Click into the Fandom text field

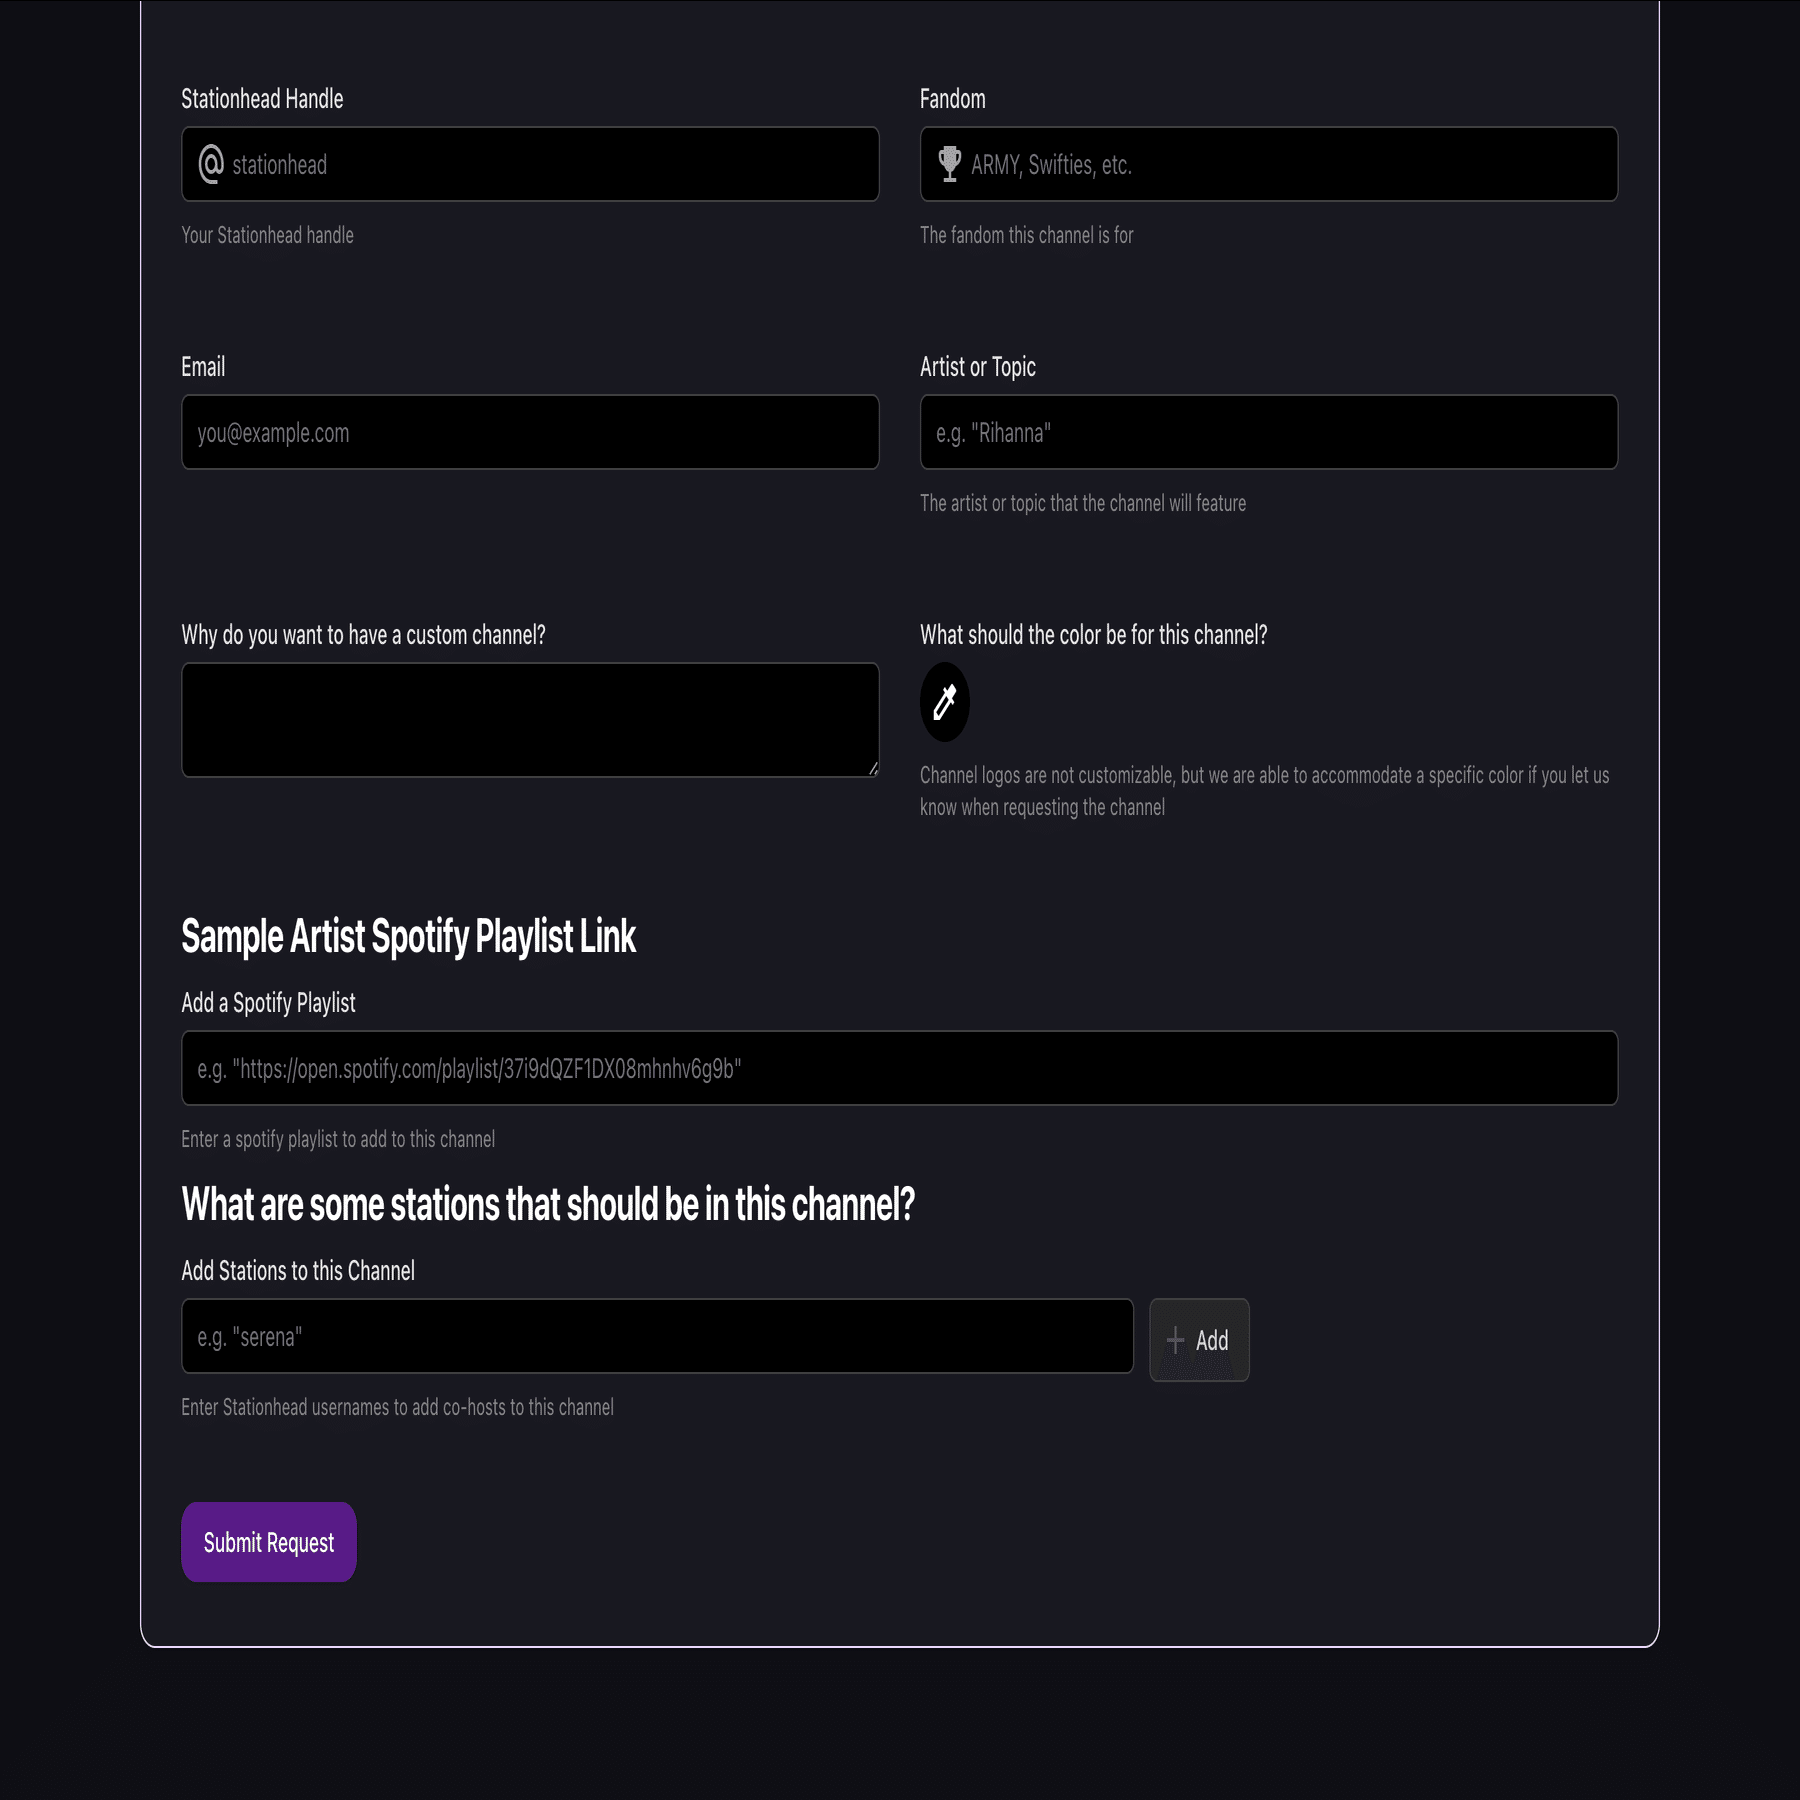1290,164
